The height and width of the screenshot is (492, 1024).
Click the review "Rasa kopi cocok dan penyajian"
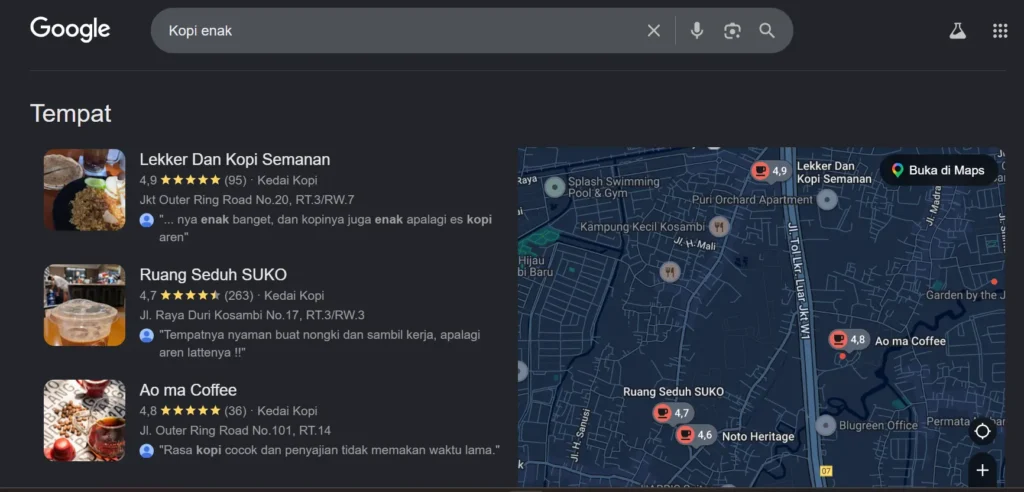tap(329, 450)
